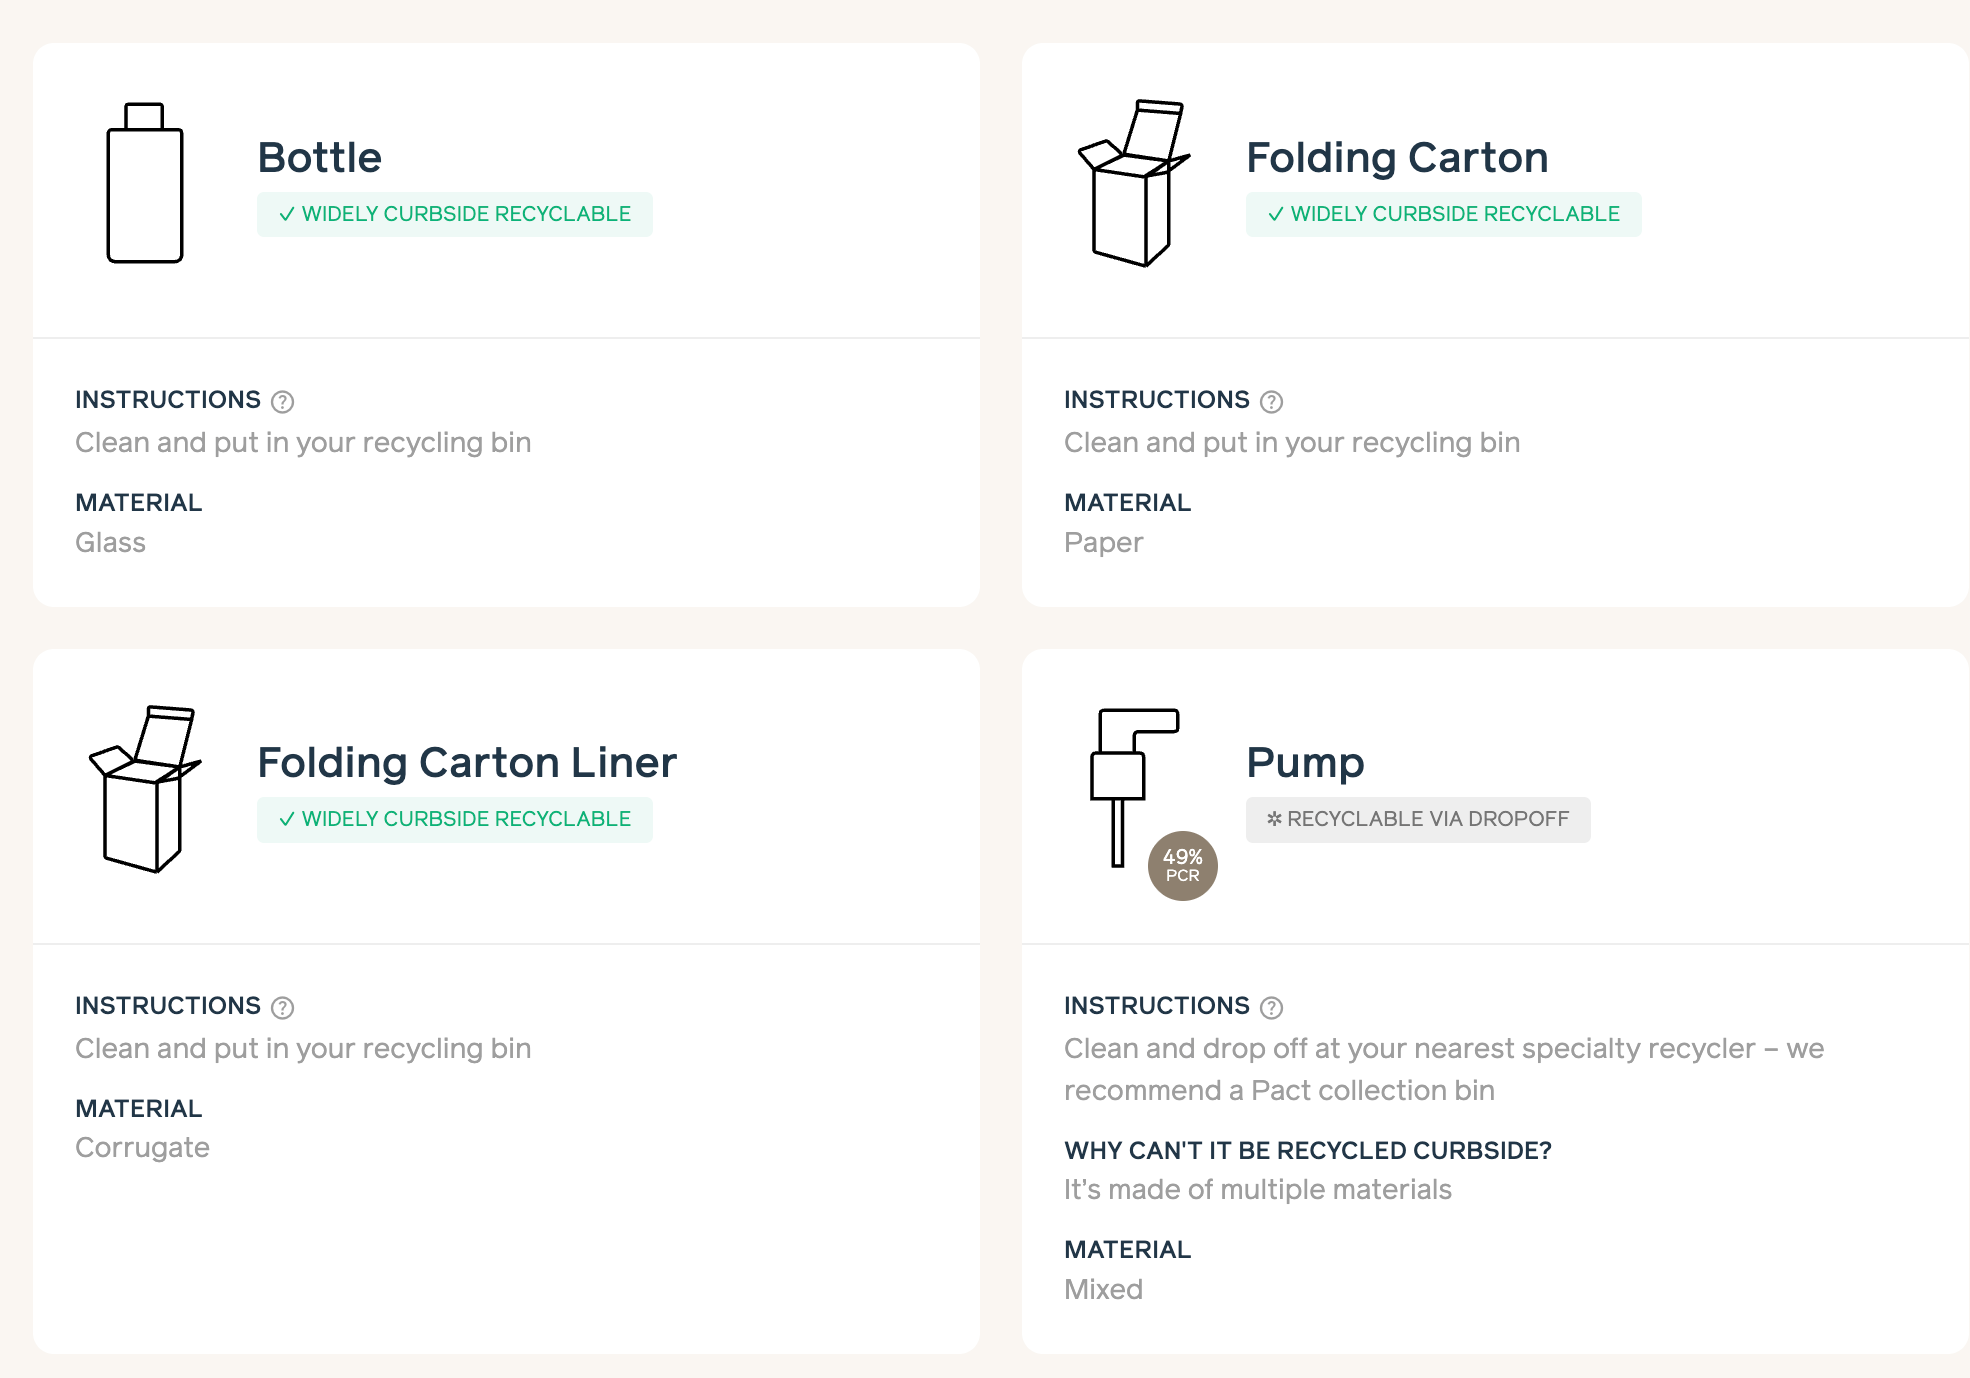This screenshot has height=1378, width=1970.
Task: Click Bottle's 'Clean and put in your recycling bin'
Action: (x=303, y=442)
